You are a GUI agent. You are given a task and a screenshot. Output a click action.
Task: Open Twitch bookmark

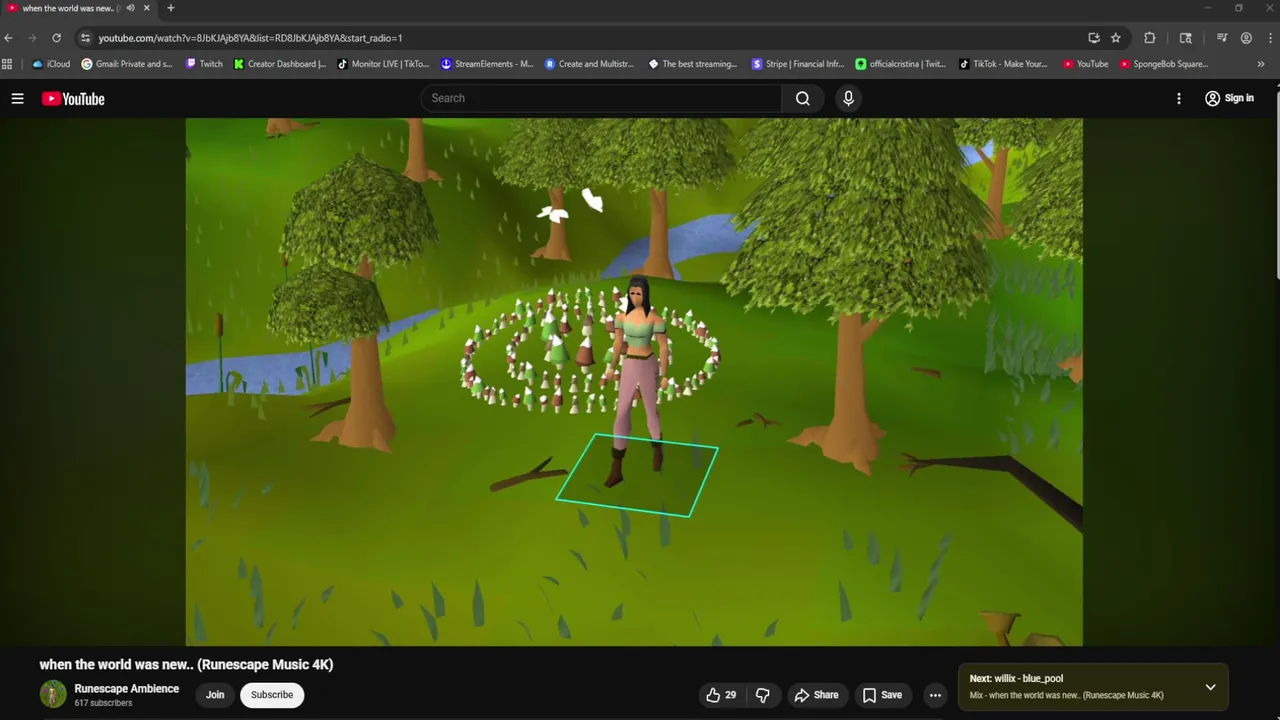point(204,64)
